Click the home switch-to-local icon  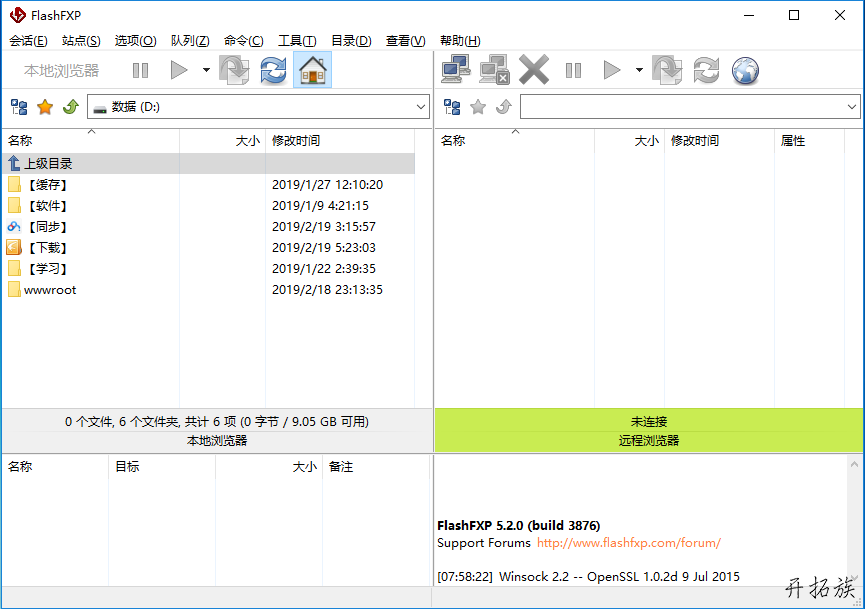(312, 70)
